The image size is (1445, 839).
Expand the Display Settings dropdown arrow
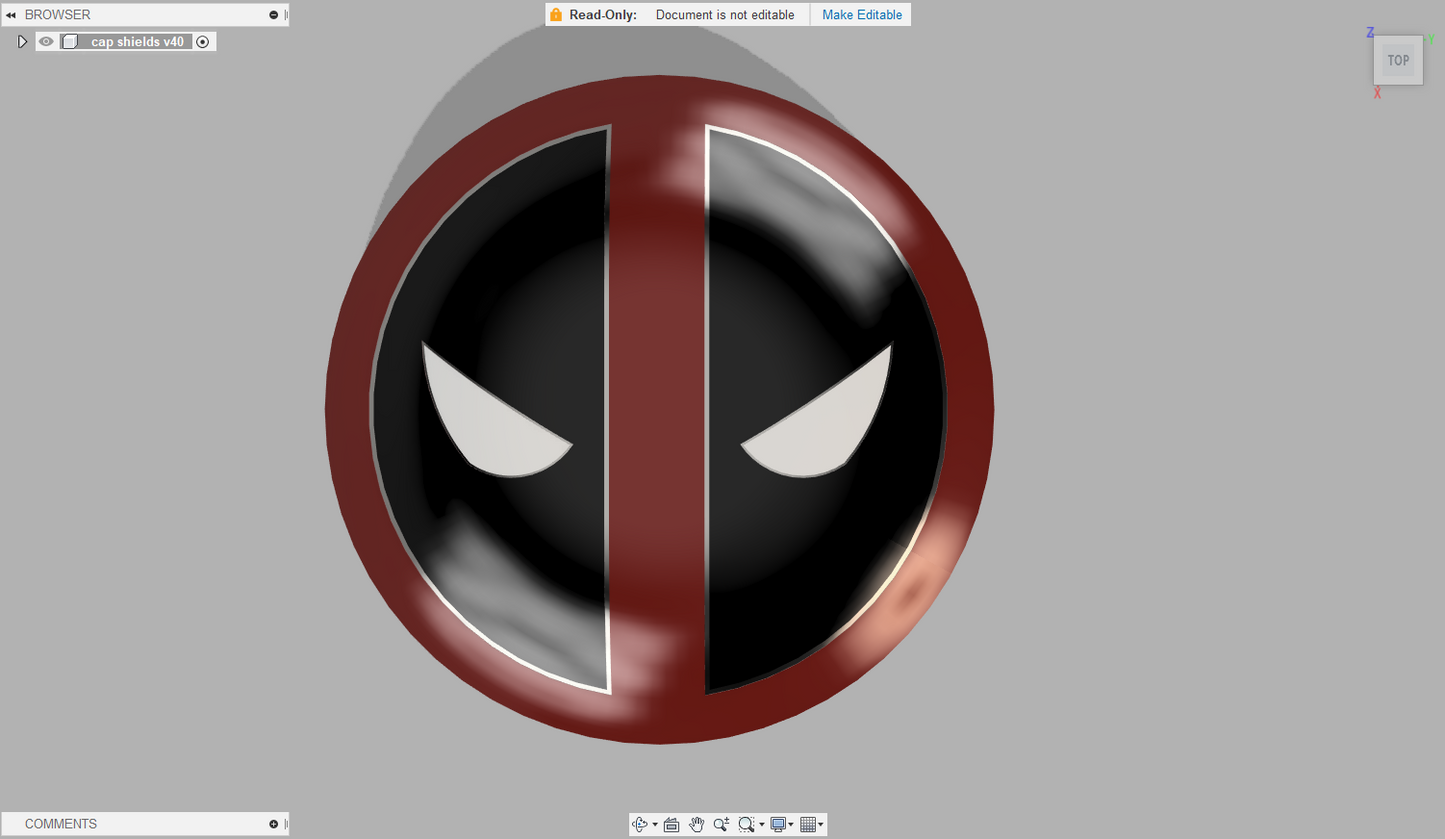(791, 824)
